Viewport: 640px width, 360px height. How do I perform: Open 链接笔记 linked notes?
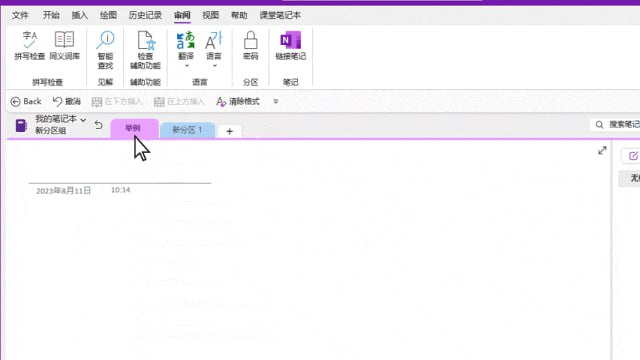[291, 46]
